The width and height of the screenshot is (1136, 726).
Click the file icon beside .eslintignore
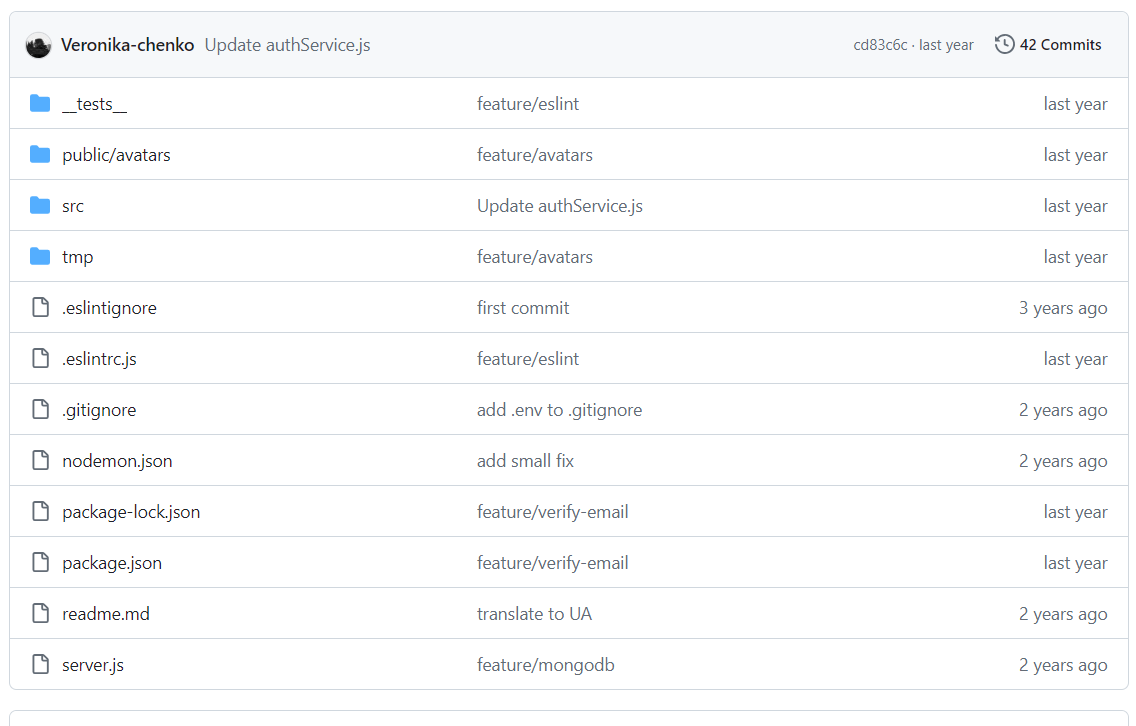pos(40,307)
